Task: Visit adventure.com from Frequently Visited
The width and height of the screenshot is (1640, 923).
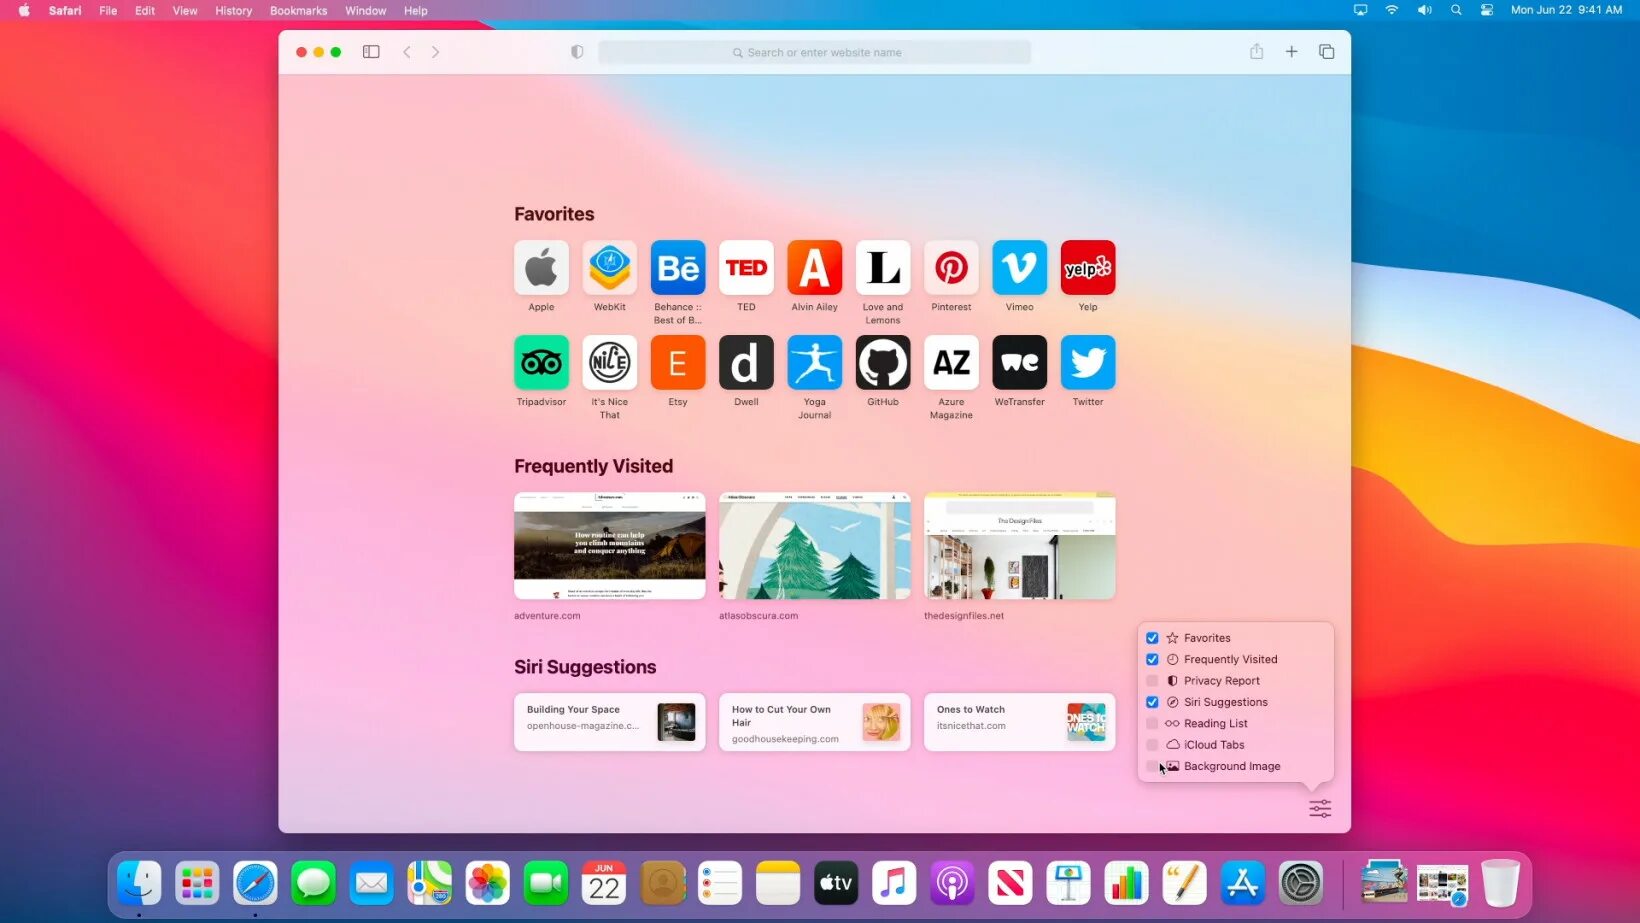Action: click(x=609, y=545)
